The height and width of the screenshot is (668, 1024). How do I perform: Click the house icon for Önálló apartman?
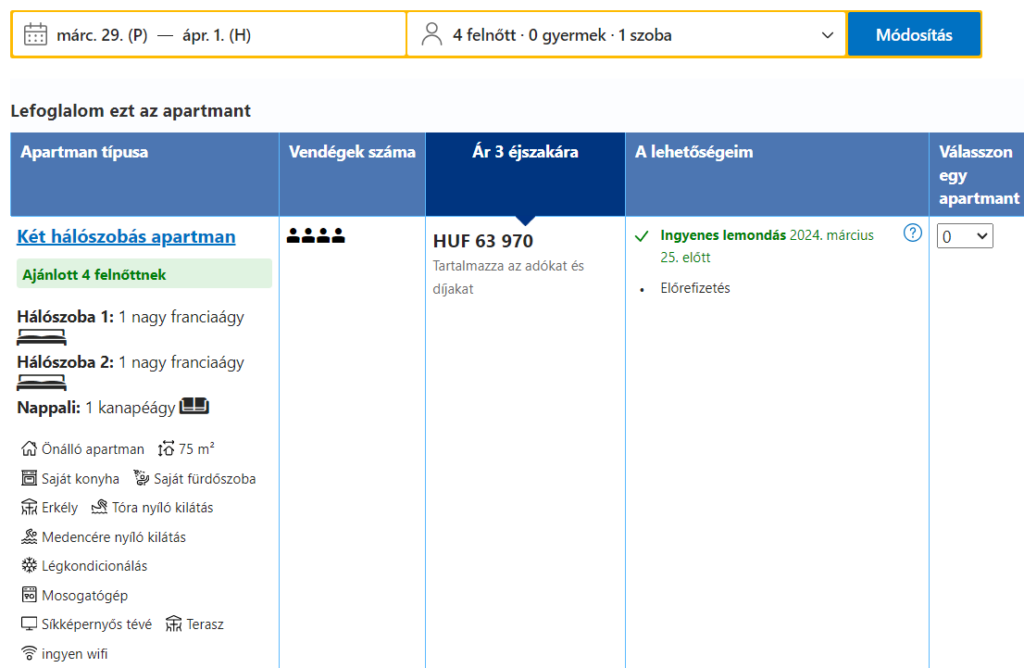[x=29, y=449]
